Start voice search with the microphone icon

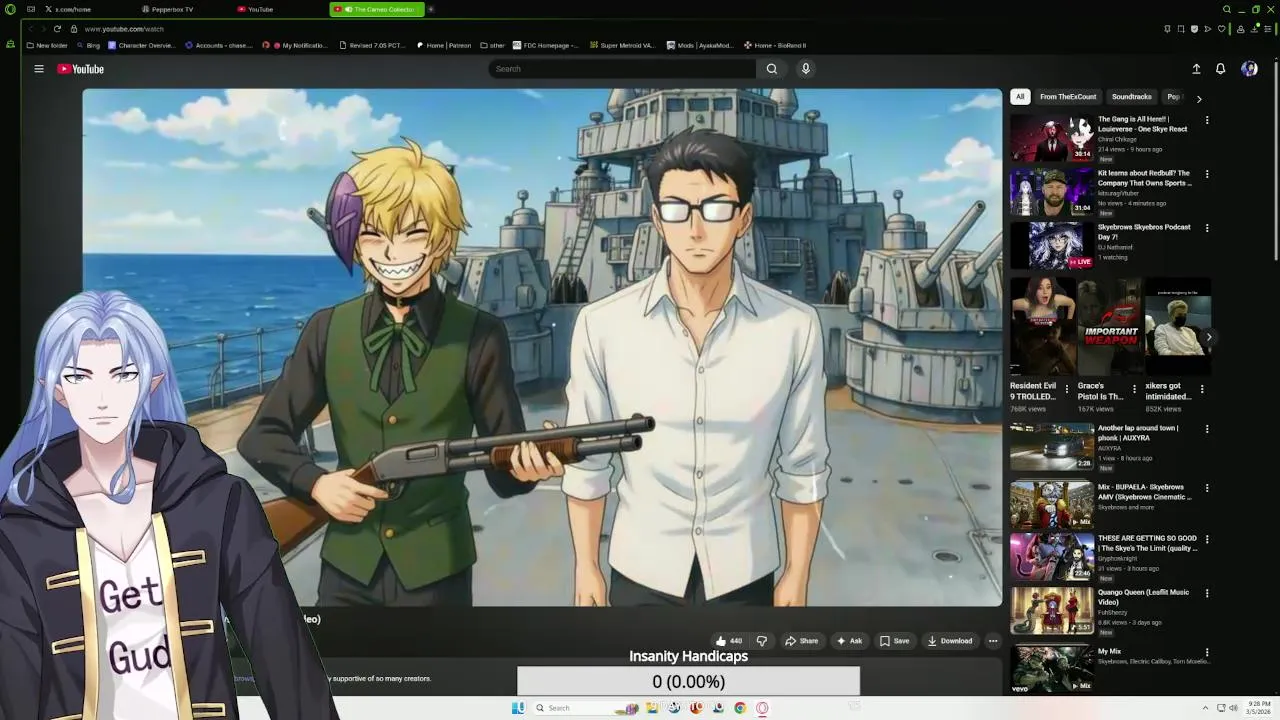tap(805, 69)
